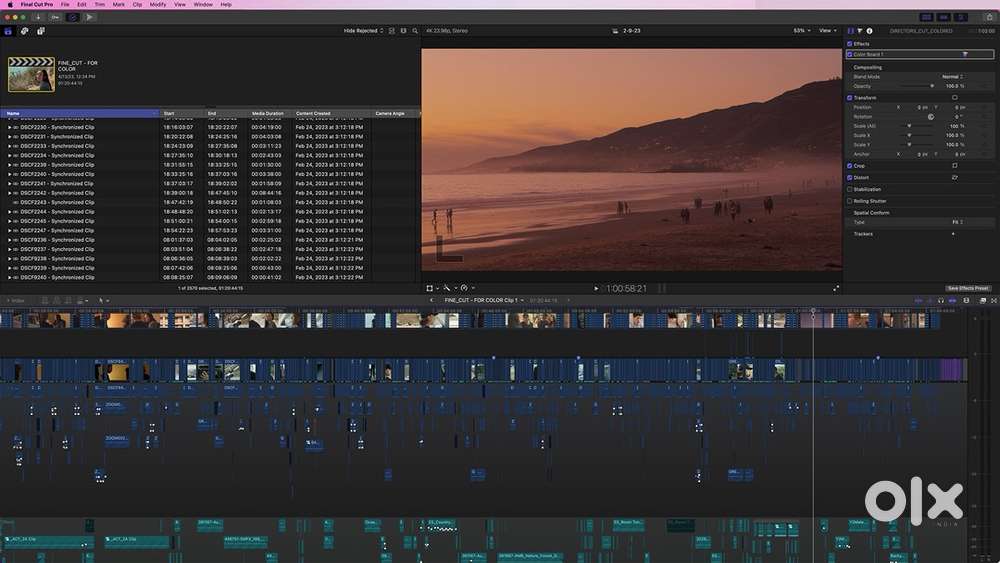Click the Share export icon
The width and height of the screenshot is (1000, 563).
[987, 17]
